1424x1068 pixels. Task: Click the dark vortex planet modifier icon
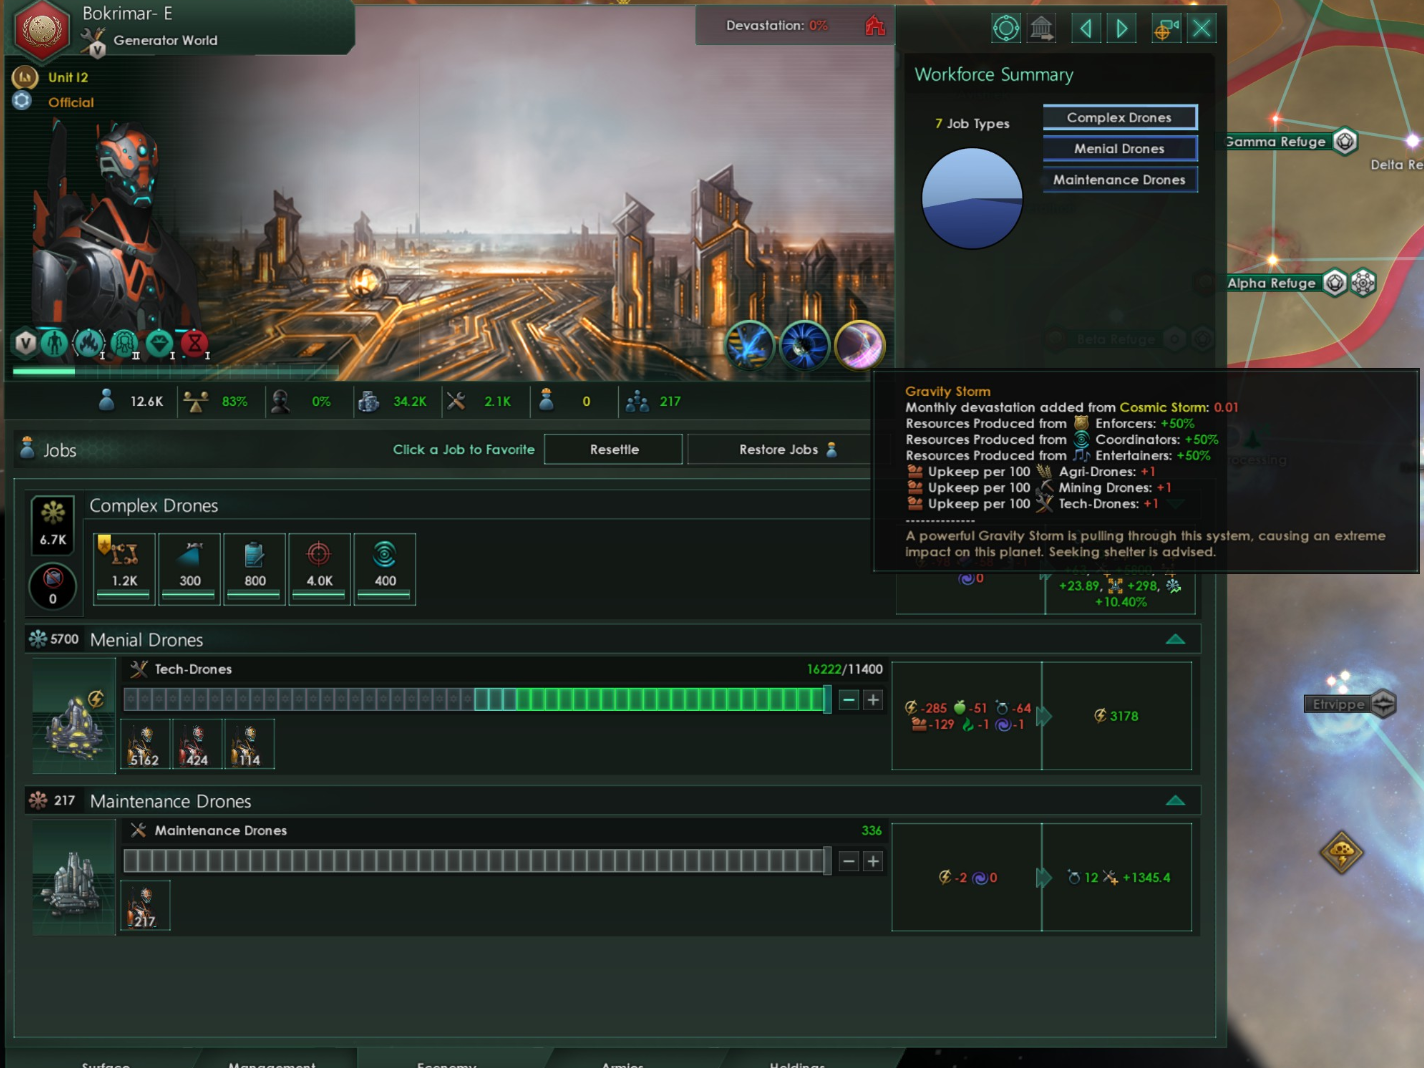point(804,345)
